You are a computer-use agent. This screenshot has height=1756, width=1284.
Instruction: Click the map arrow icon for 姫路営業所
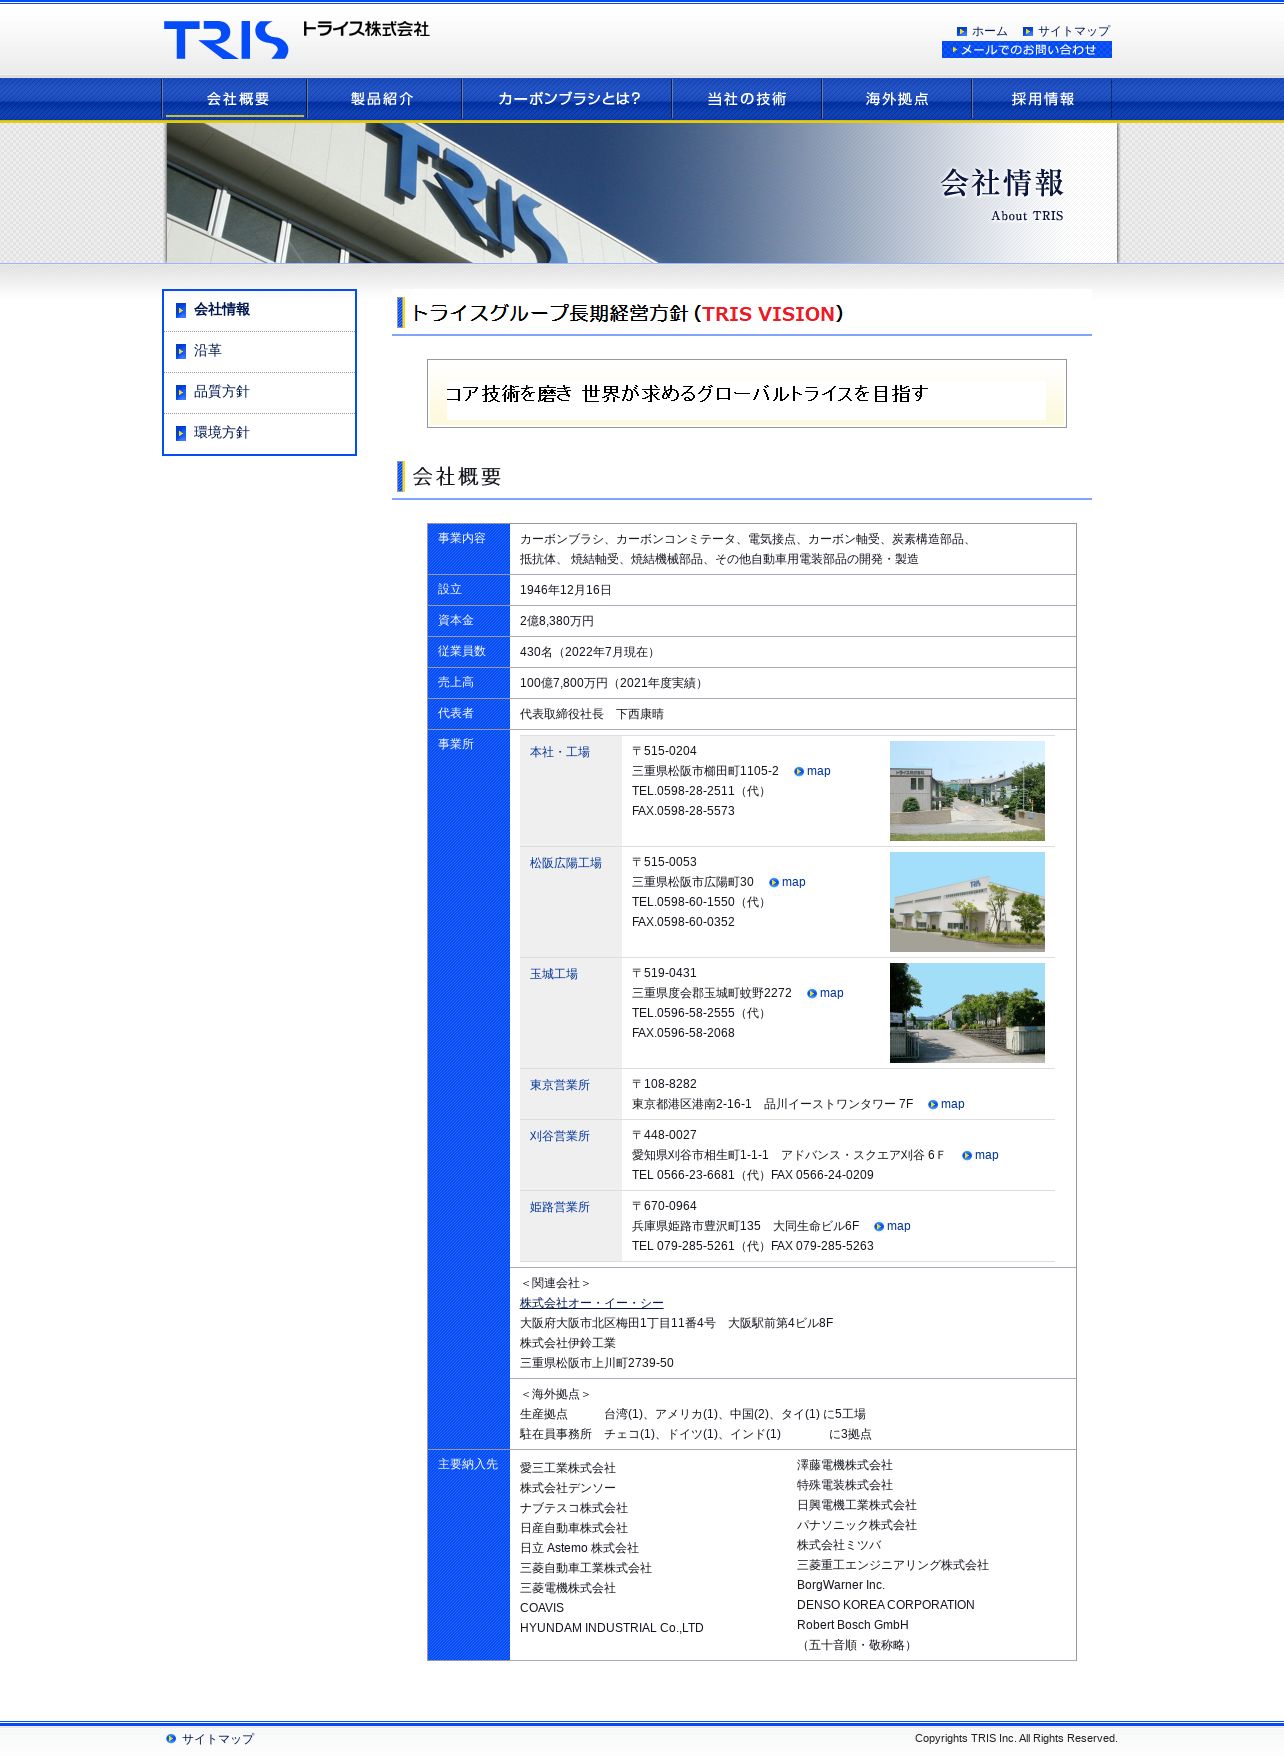click(x=879, y=1227)
